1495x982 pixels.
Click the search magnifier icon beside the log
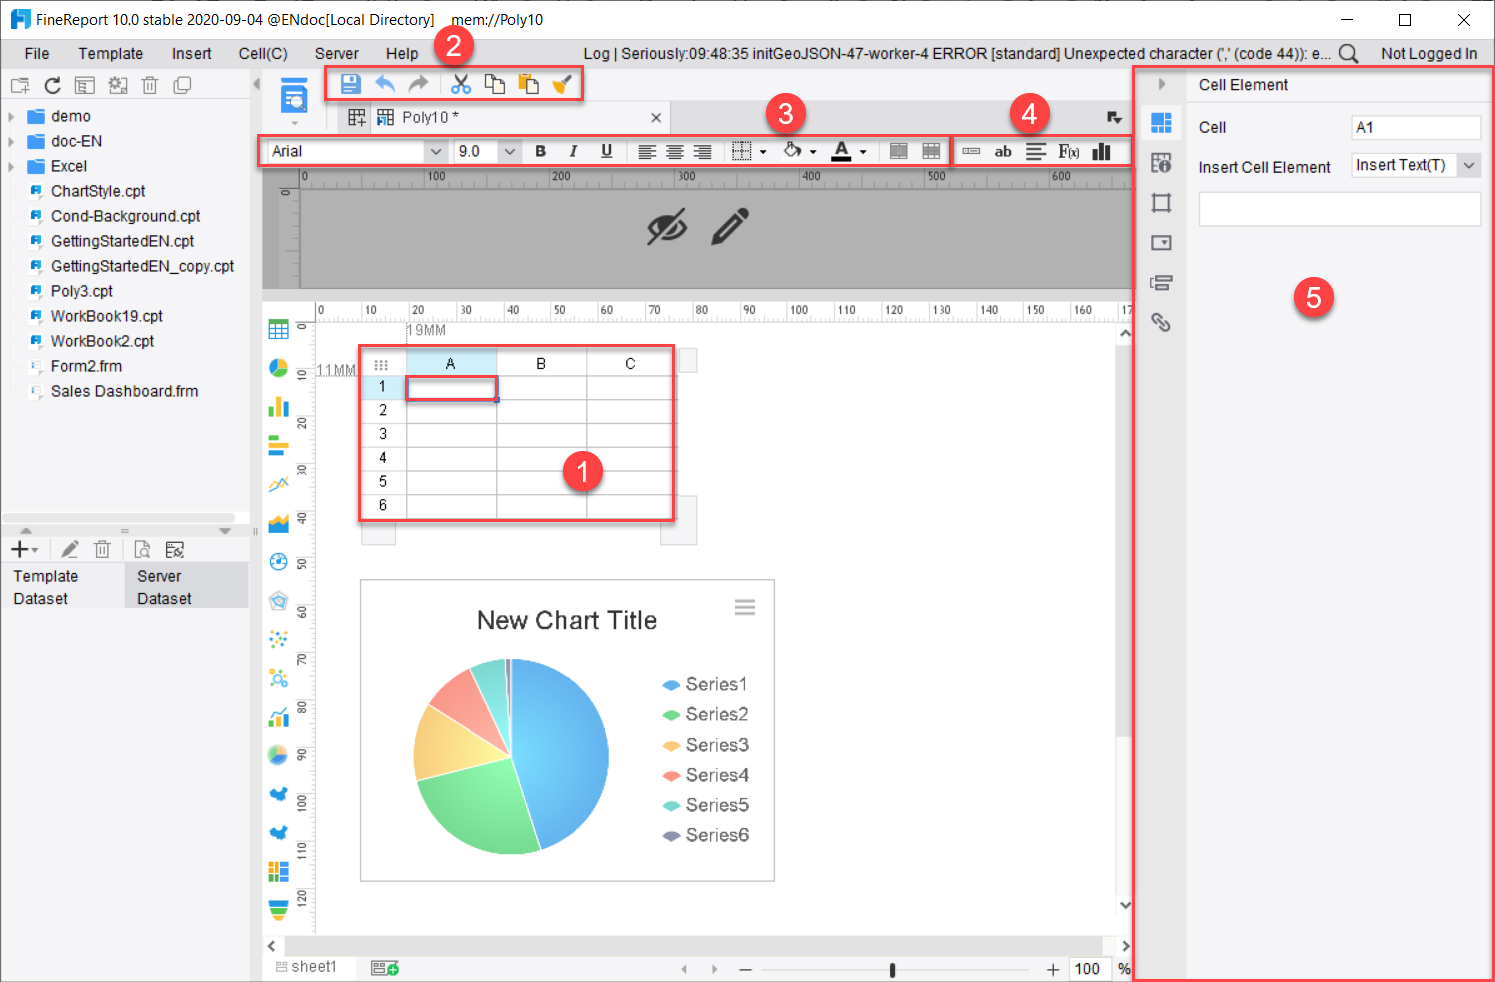tap(1349, 54)
